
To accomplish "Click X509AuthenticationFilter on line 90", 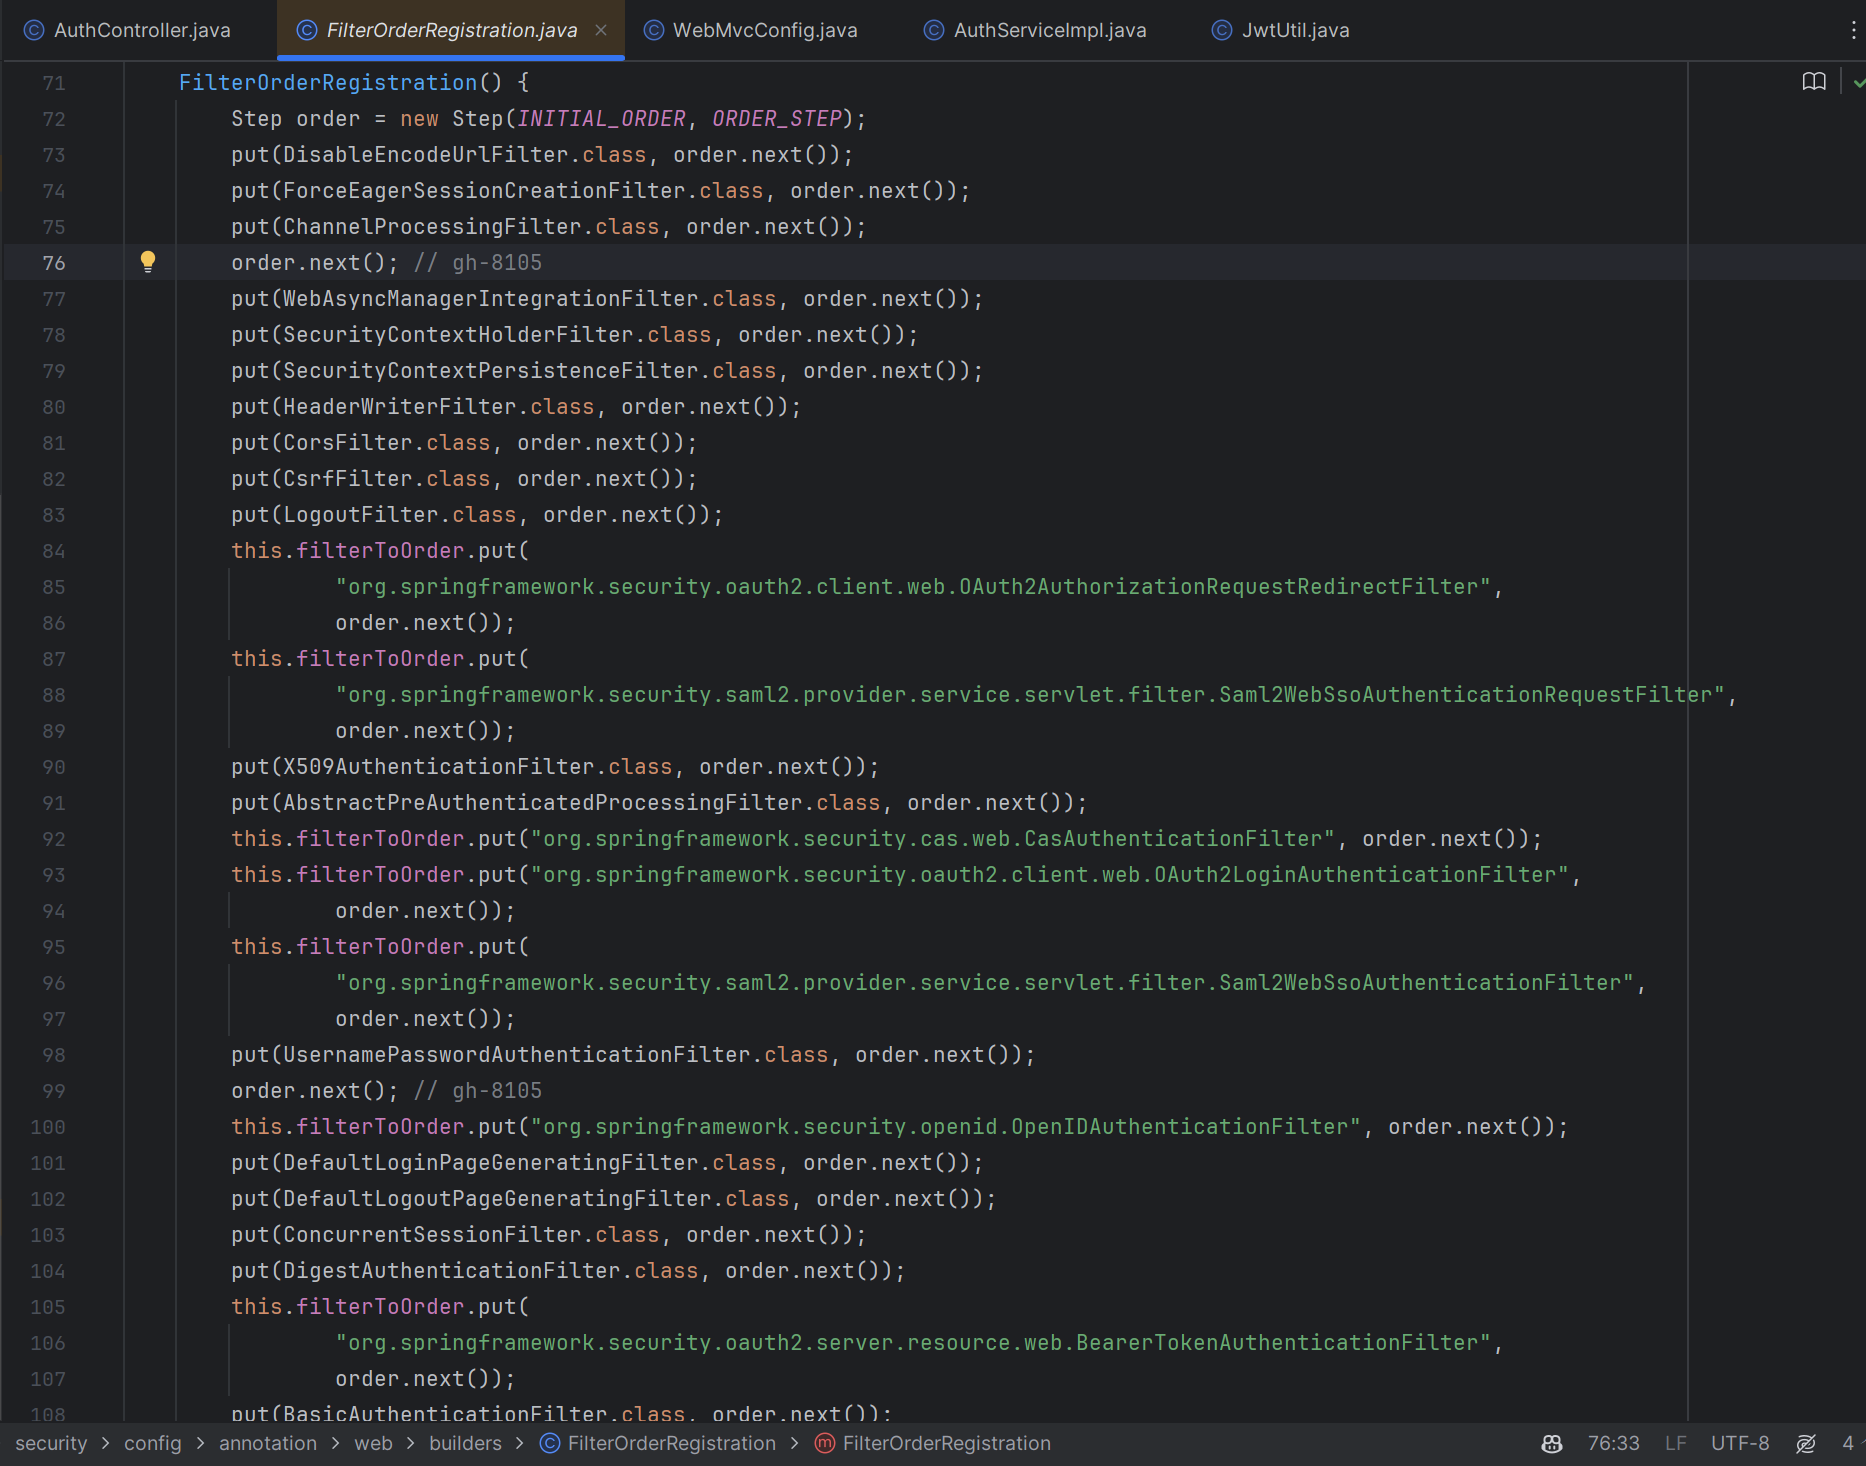I will pos(439,767).
